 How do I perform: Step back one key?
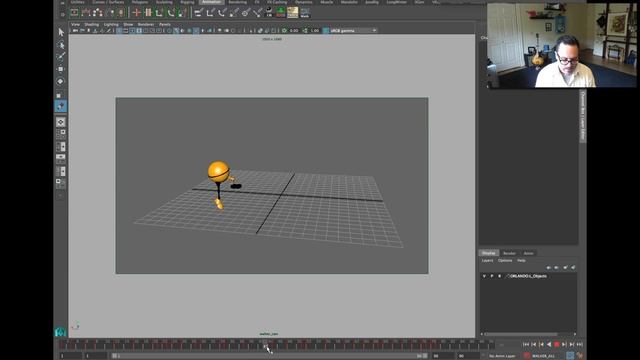(x=541, y=345)
